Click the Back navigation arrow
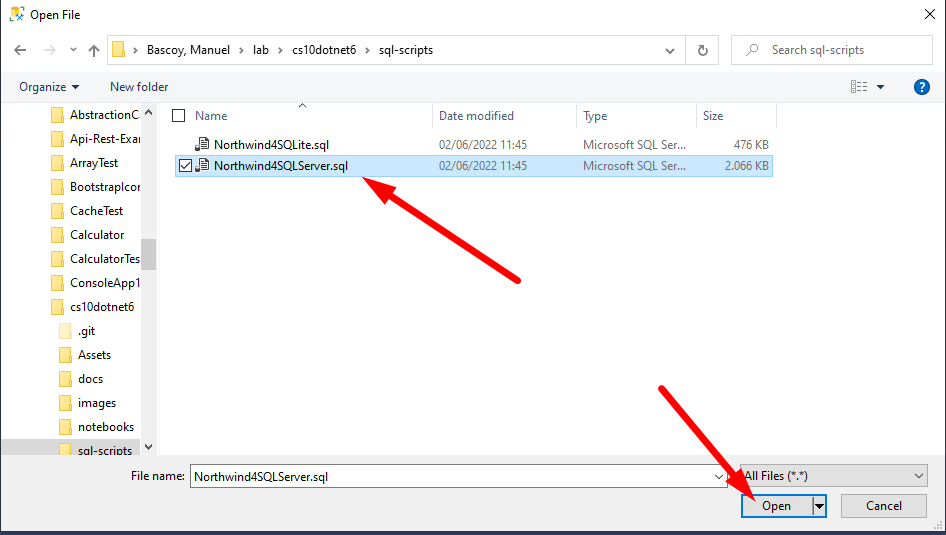The width and height of the screenshot is (946, 535). (20, 50)
